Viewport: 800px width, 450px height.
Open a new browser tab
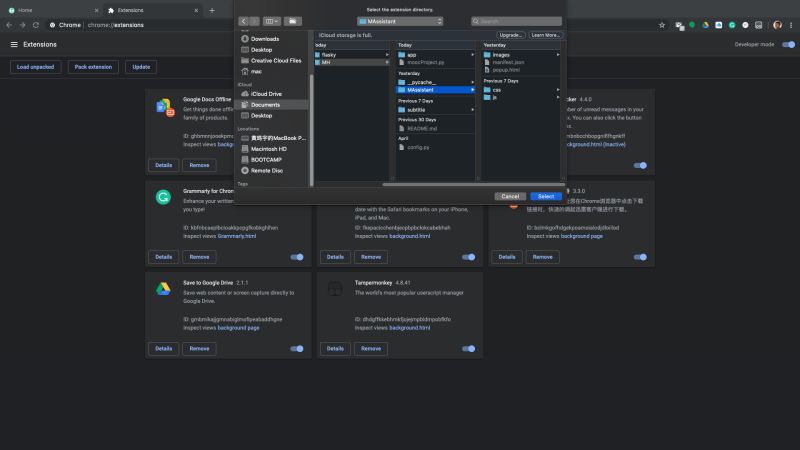(x=212, y=10)
